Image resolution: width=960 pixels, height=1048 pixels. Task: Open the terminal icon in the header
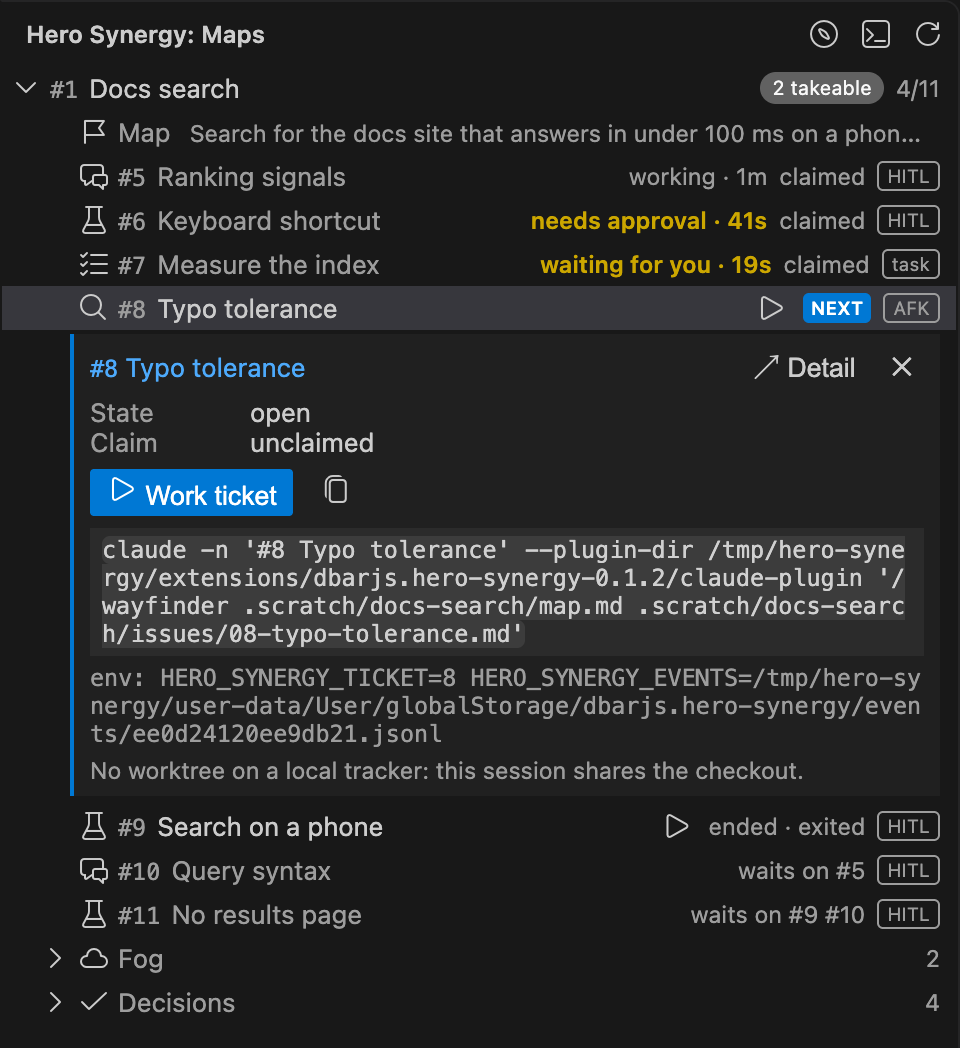(x=876, y=35)
